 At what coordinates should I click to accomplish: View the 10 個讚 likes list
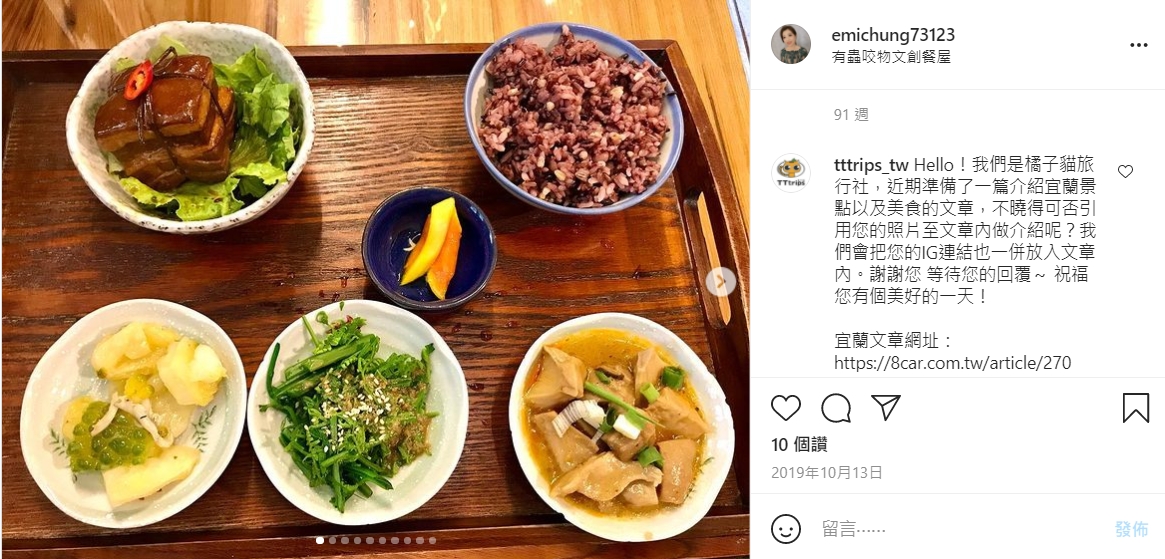tap(799, 445)
